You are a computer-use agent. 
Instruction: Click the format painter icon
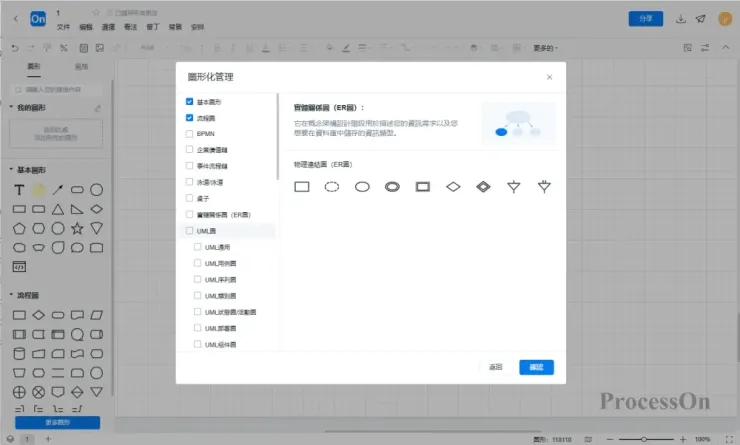(x=47, y=48)
